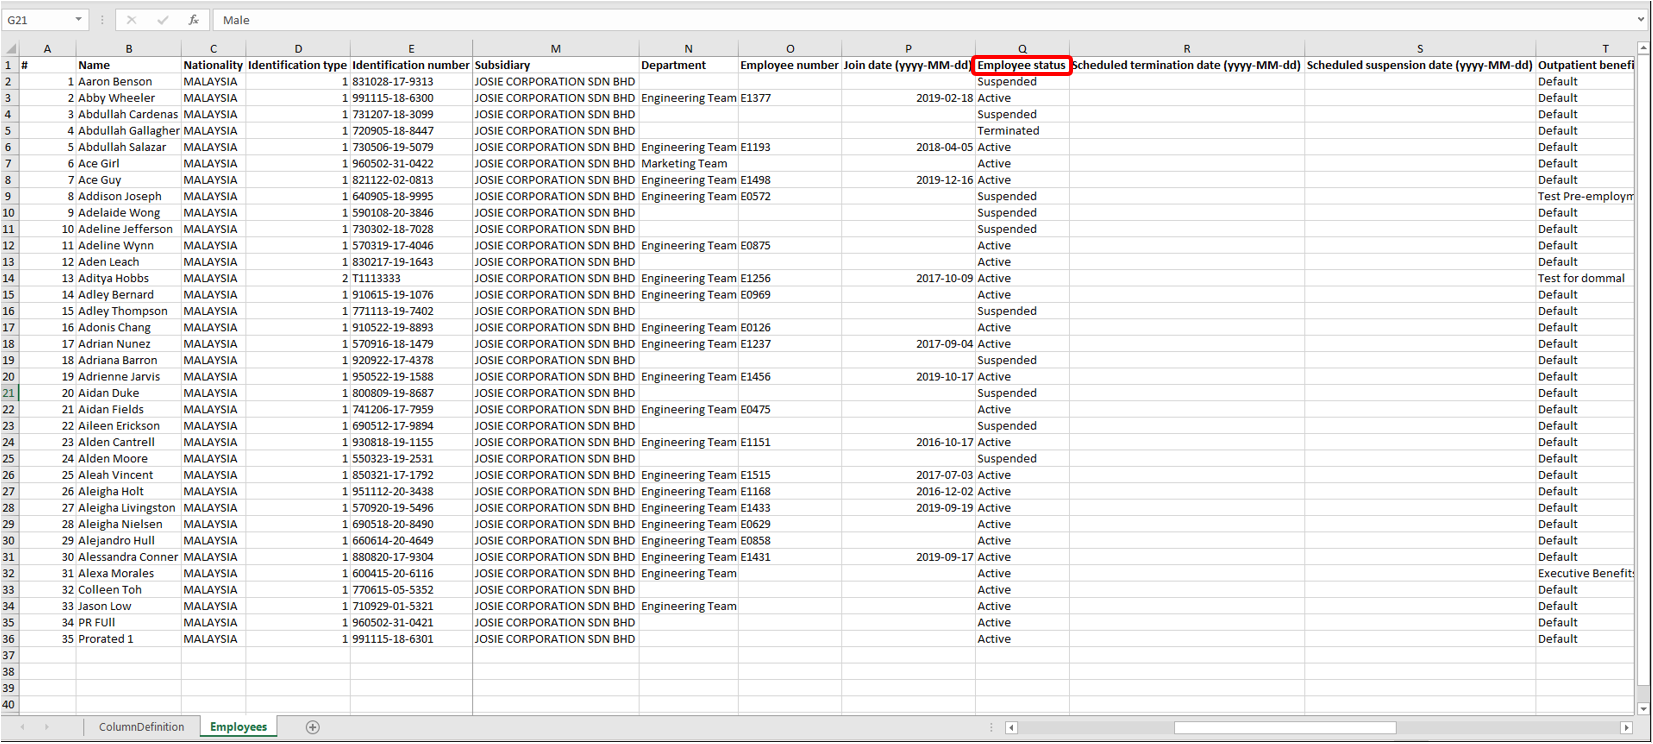Select row header 21
The height and width of the screenshot is (744, 1653).
(x=9, y=393)
